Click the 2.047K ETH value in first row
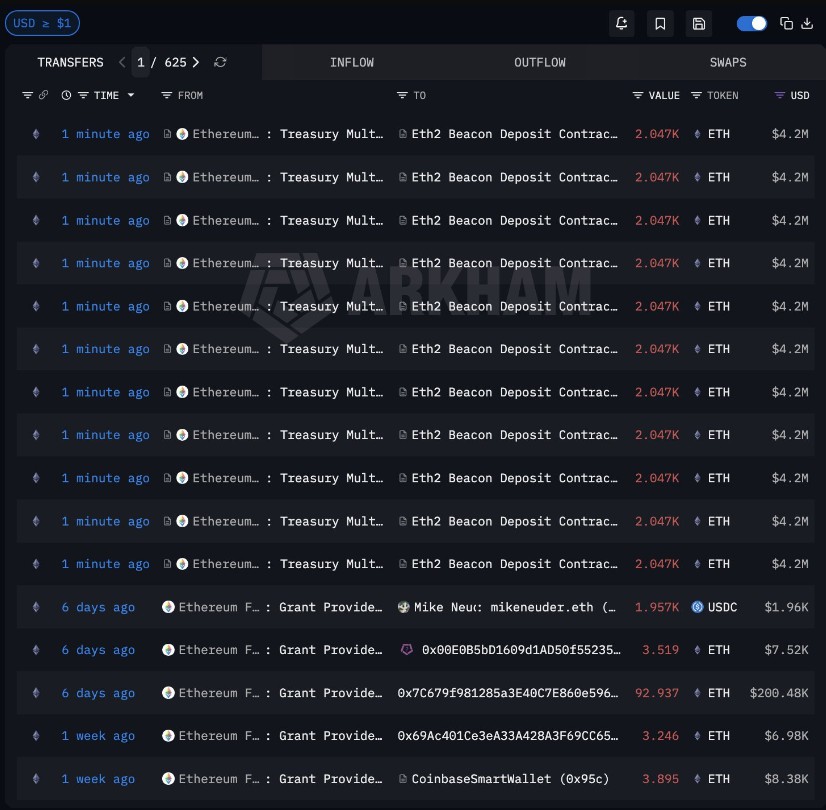The image size is (826, 810). coord(657,134)
